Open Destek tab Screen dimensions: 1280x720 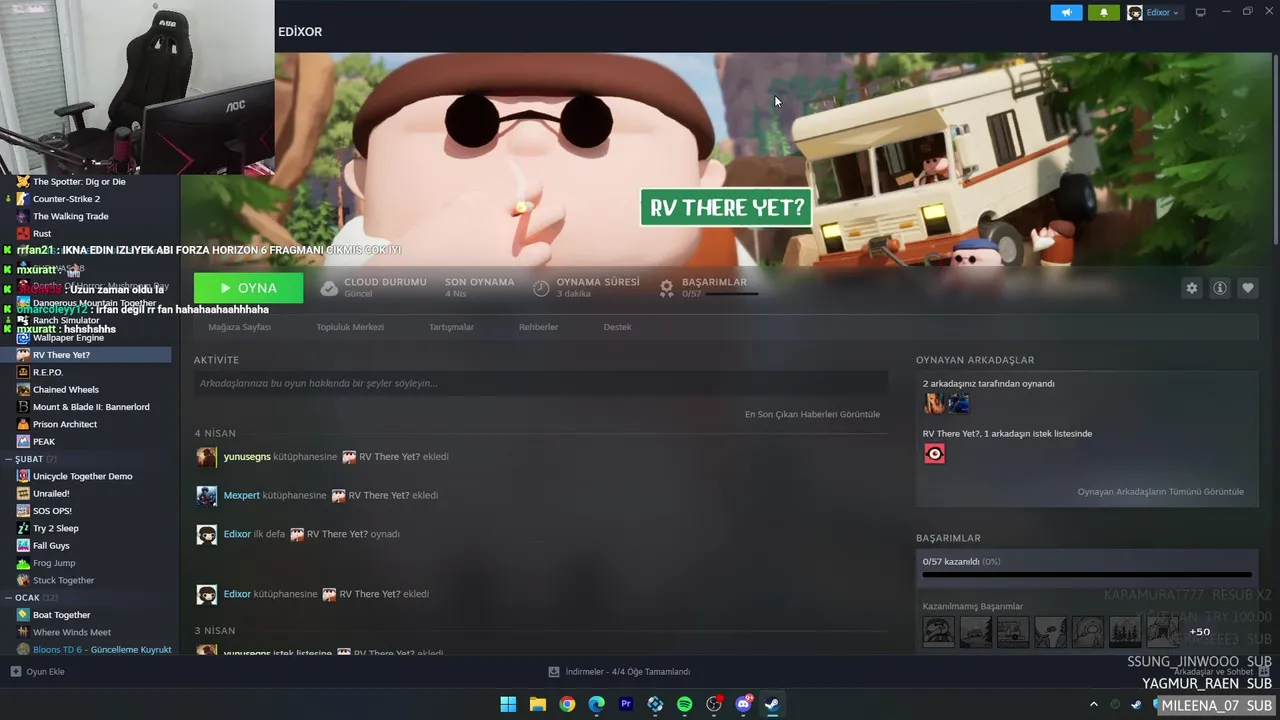(x=617, y=327)
